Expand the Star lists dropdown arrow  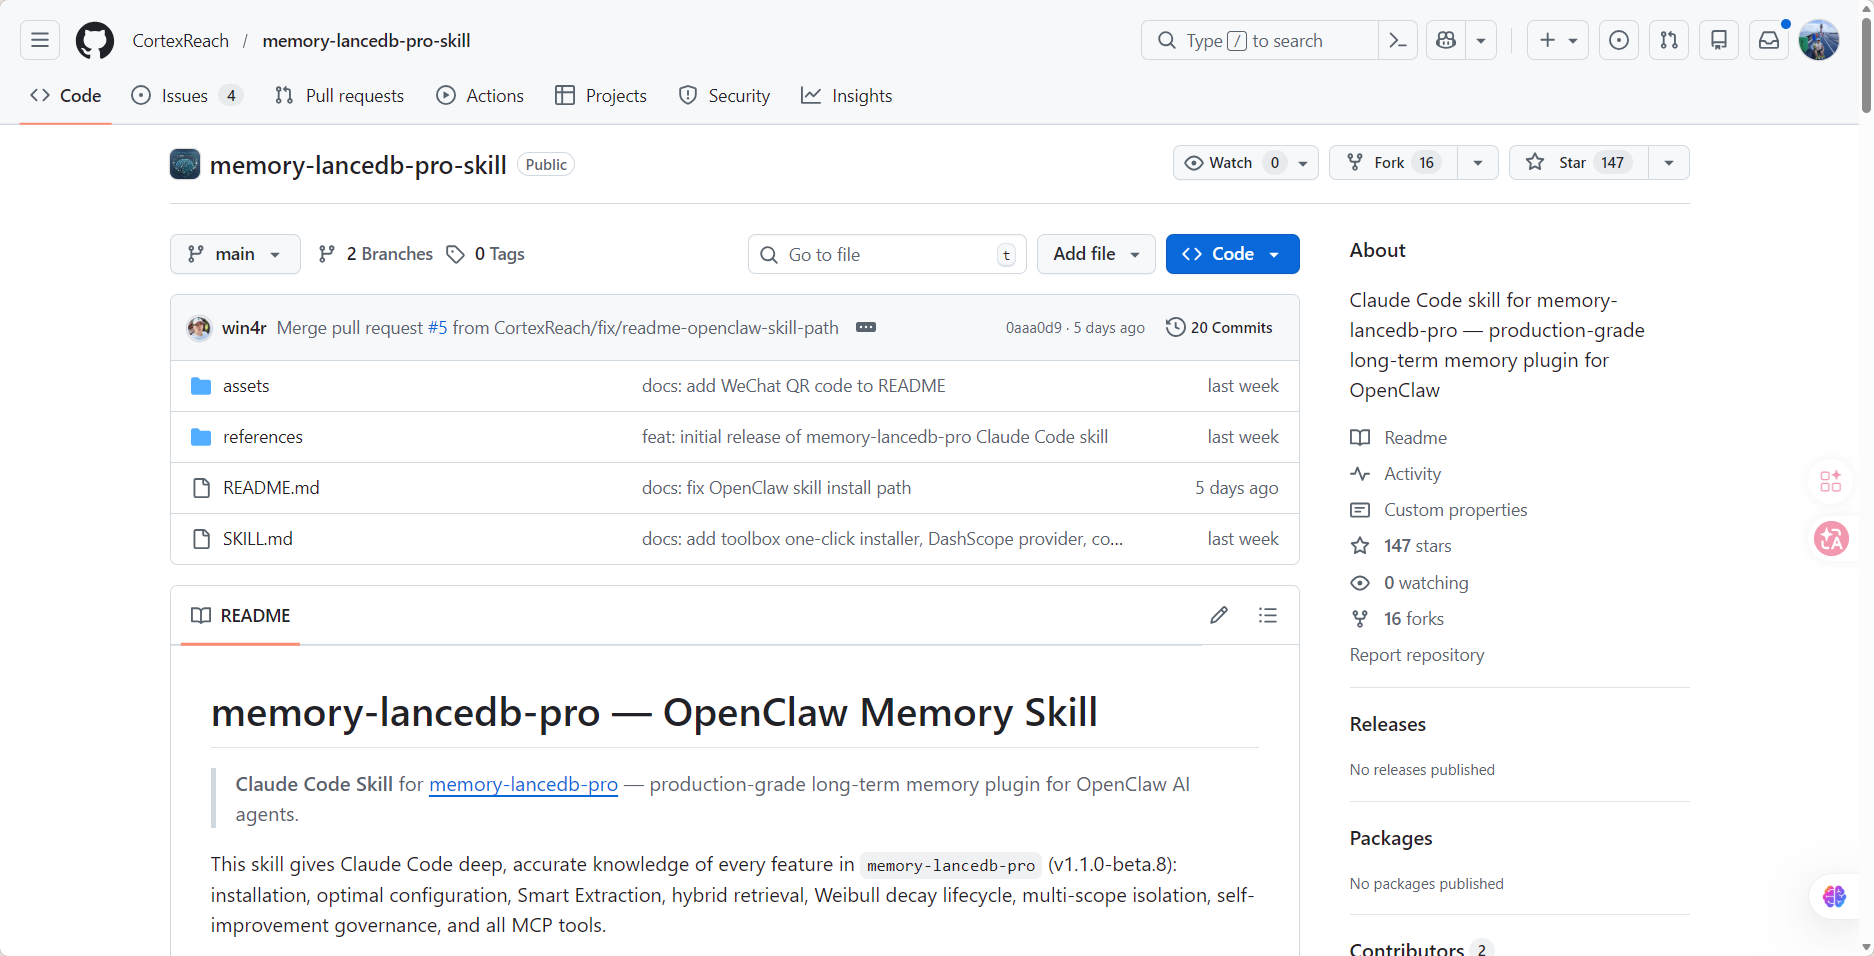point(1669,163)
